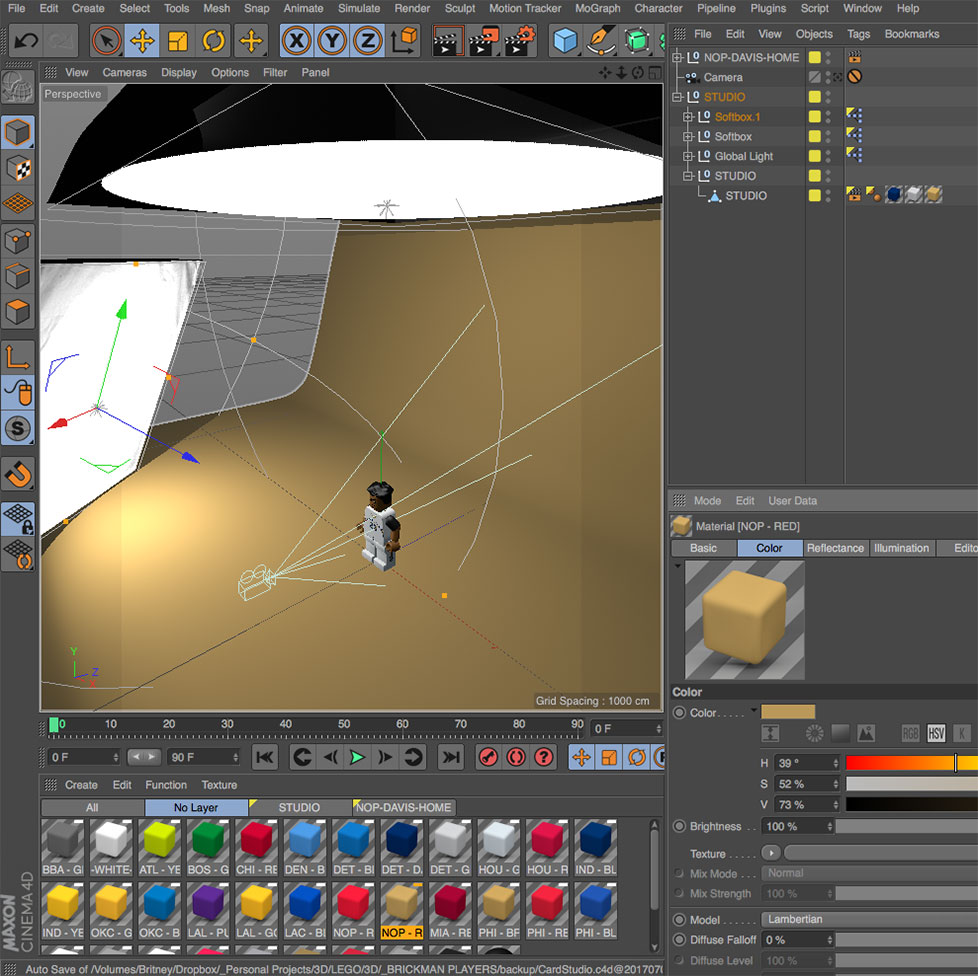Click the blue cube primitive icon in the toolbar
This screenshot has height=976, width=978.
[x=564, y=42]
